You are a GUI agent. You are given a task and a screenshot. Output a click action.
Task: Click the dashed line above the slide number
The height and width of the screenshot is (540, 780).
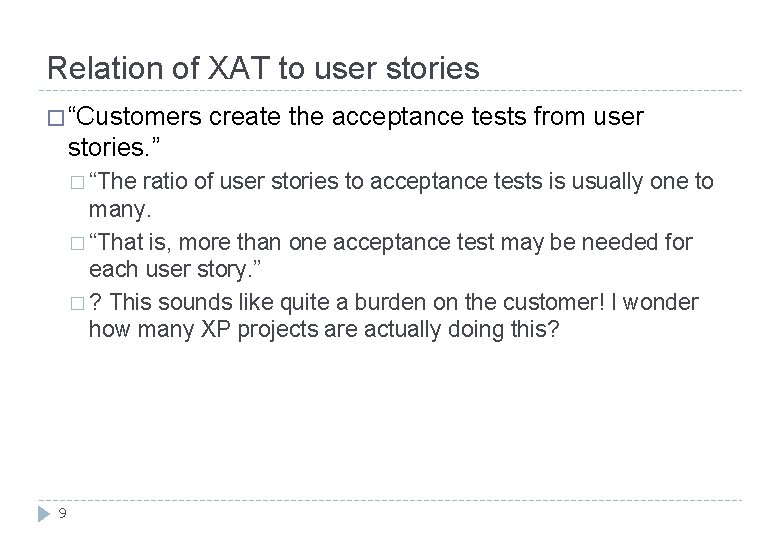click(x=400, y=499)
